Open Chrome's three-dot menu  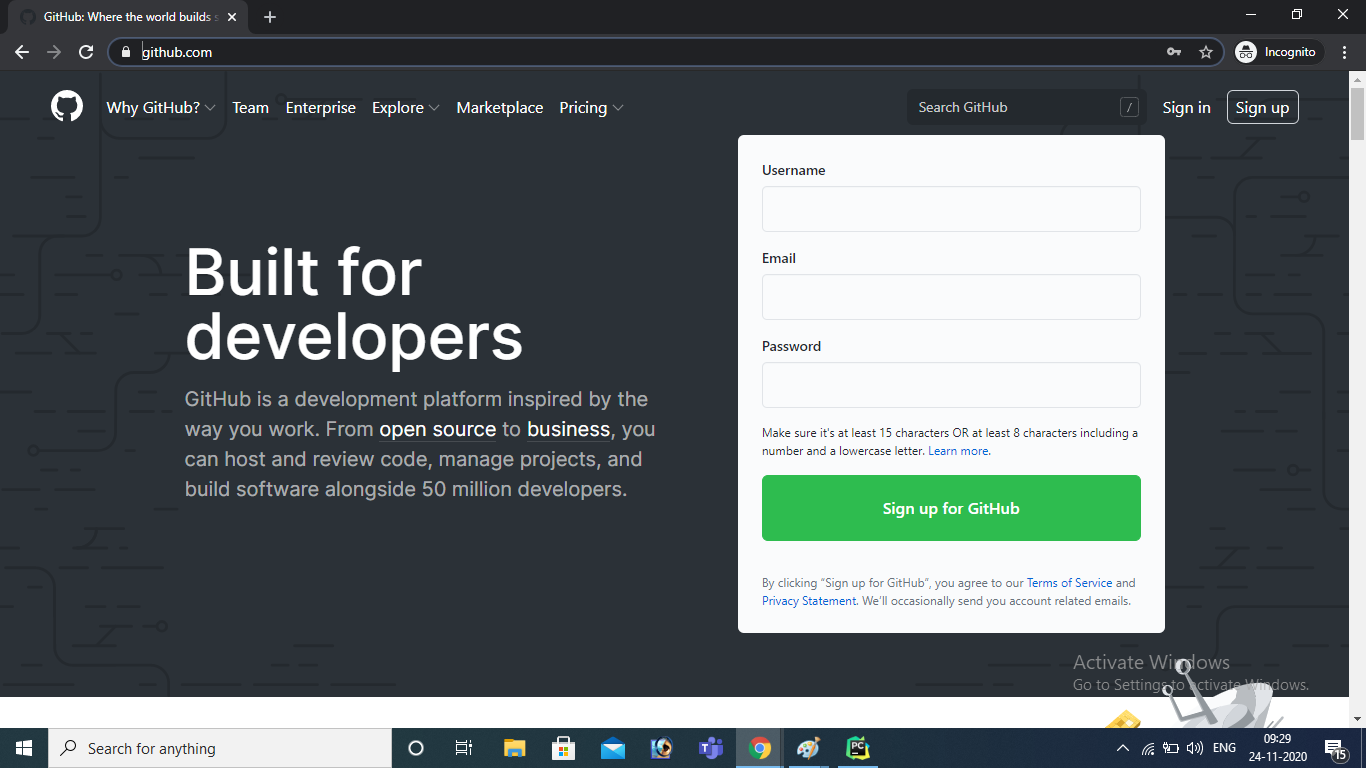click(x=1345, y=51)
